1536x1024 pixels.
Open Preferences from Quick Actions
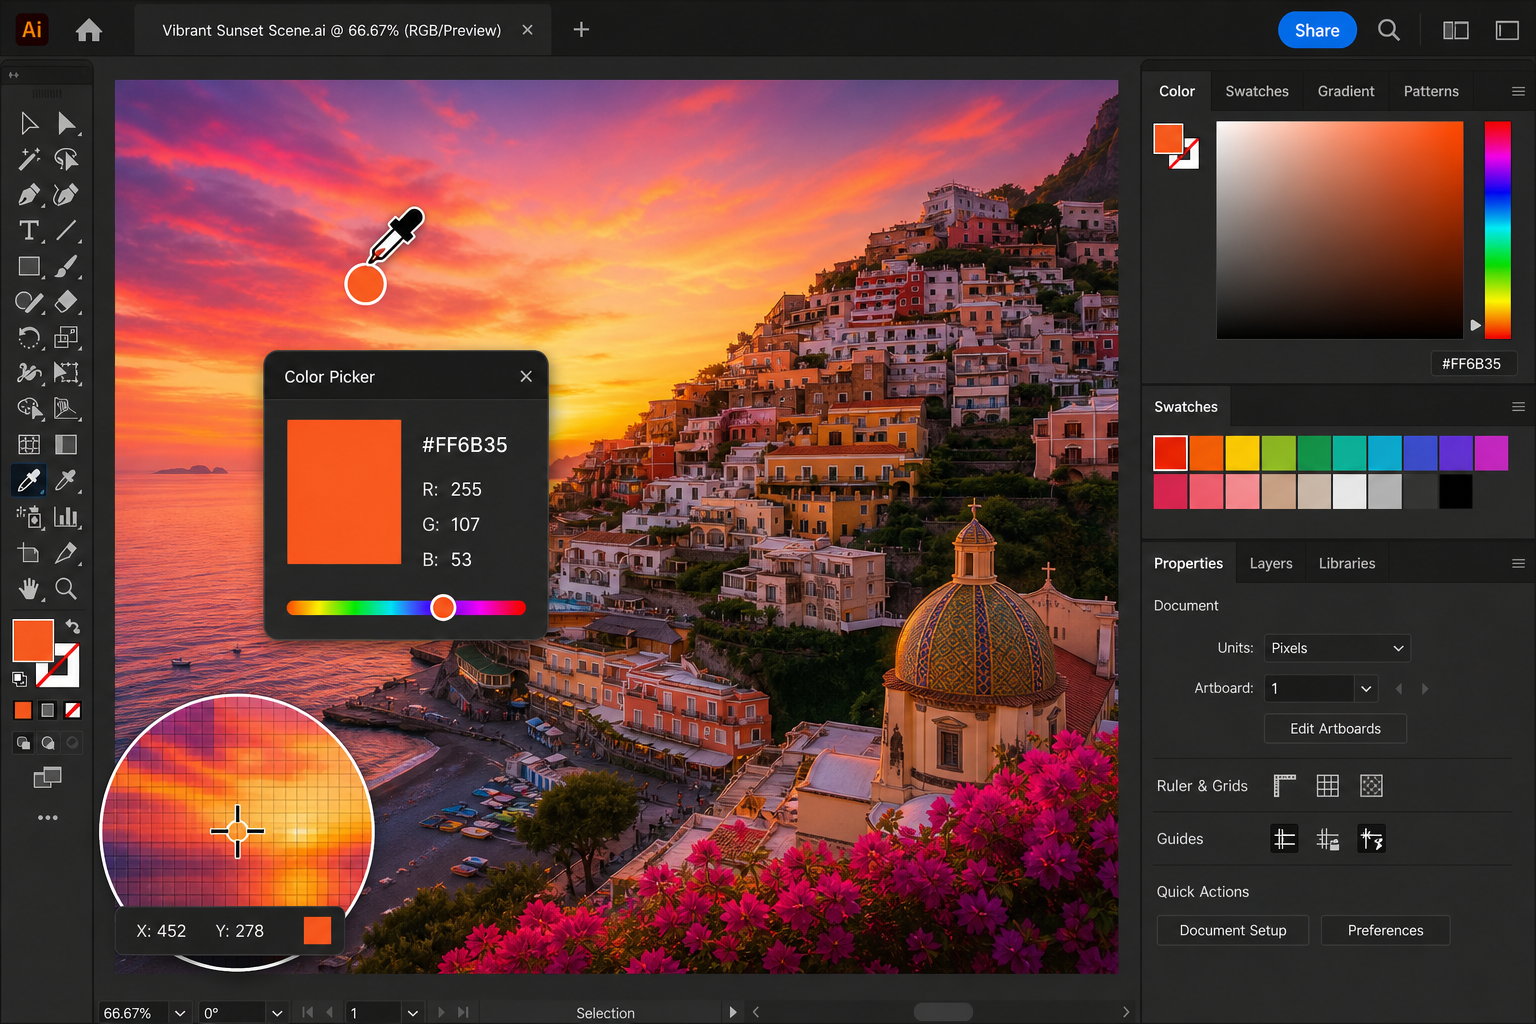[x=1385, y=930]
